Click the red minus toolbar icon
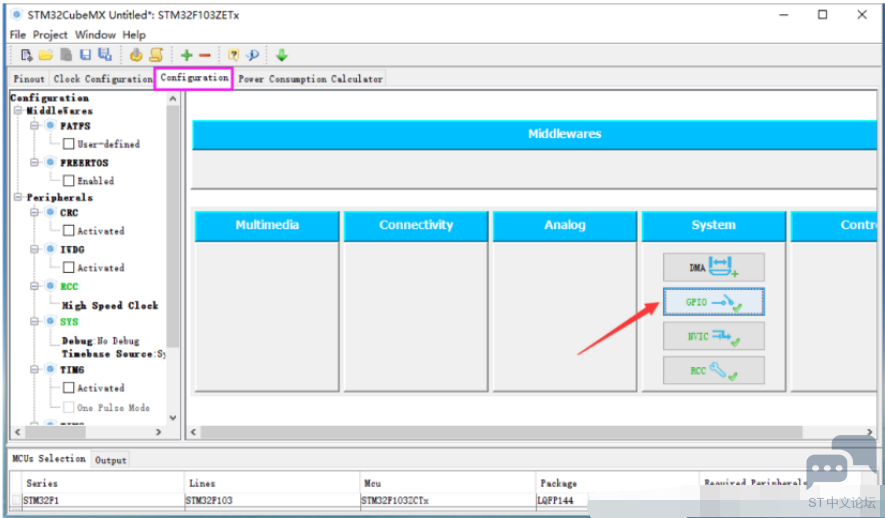The width and height of the screenshot is (885, 518). tap(205, 55)
